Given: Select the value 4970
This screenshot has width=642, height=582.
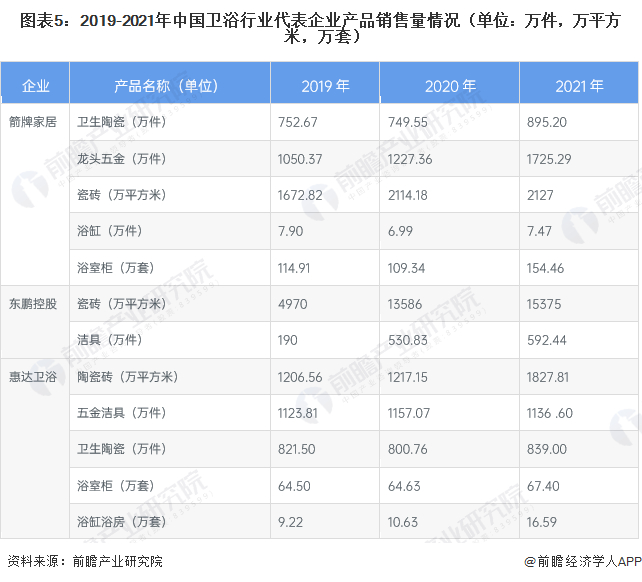Looking at the screenshot, I should tap(293, 304).
